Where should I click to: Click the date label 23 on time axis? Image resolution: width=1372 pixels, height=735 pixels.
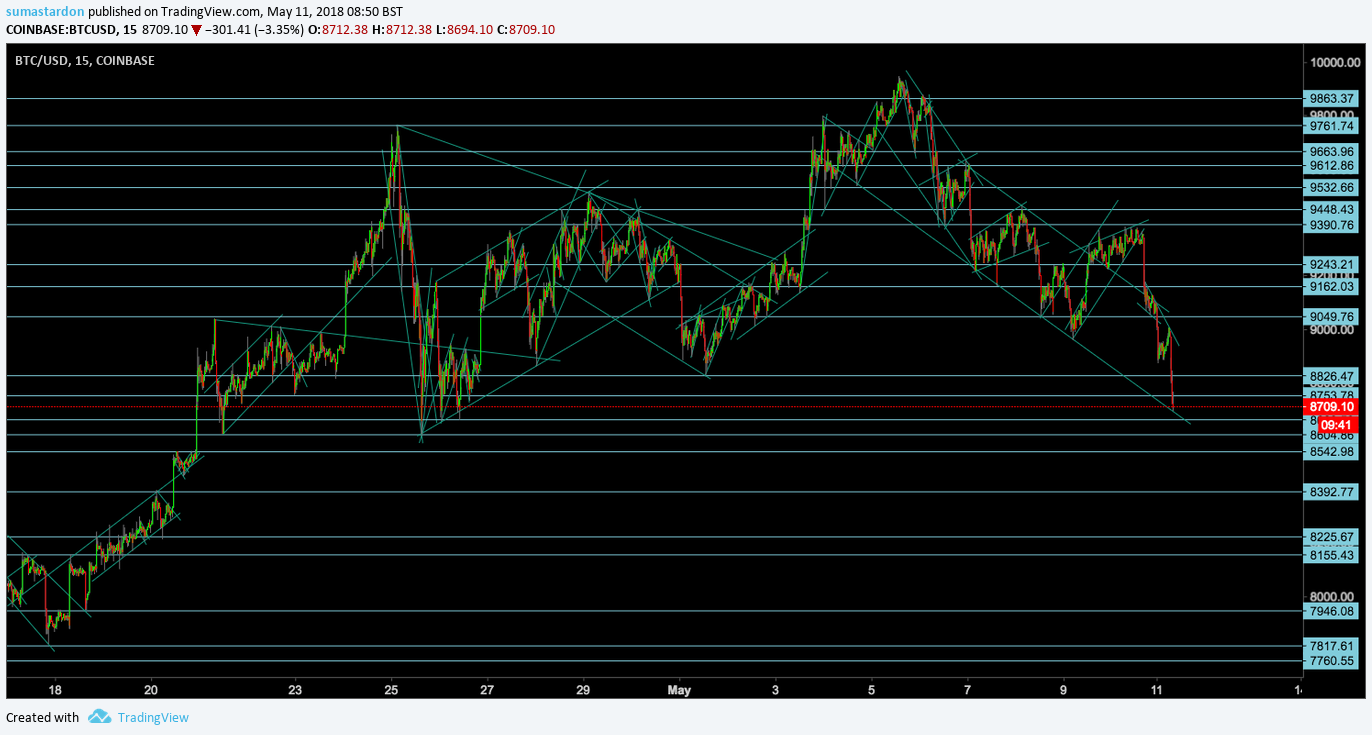tap(295, 690)
